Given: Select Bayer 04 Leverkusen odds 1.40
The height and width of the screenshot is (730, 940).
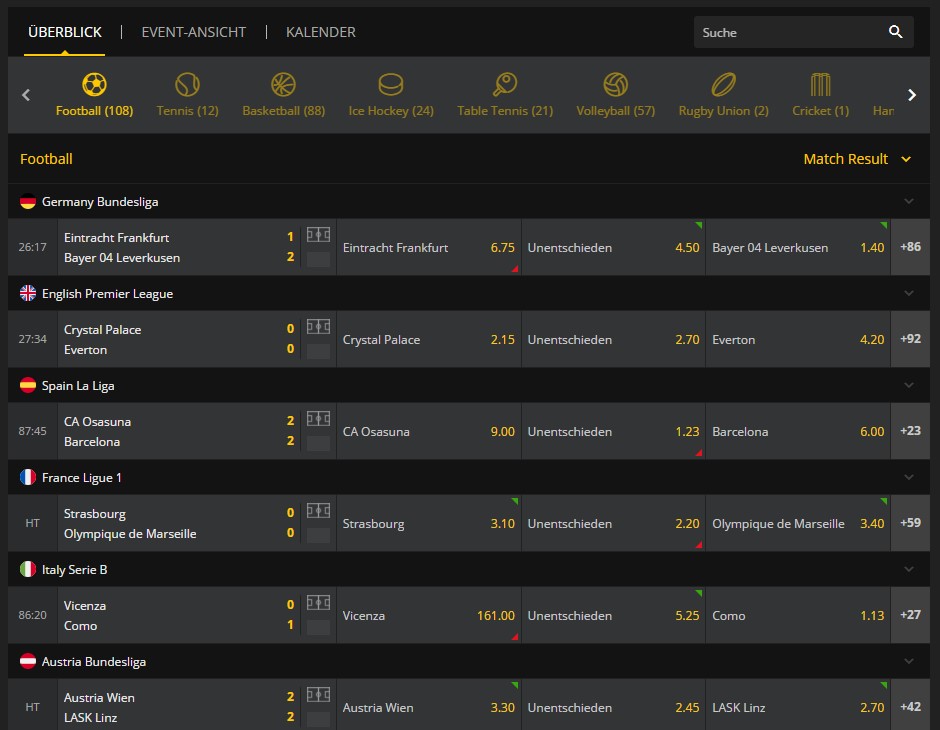Looking at the screenshot, I should click(798, 248).
